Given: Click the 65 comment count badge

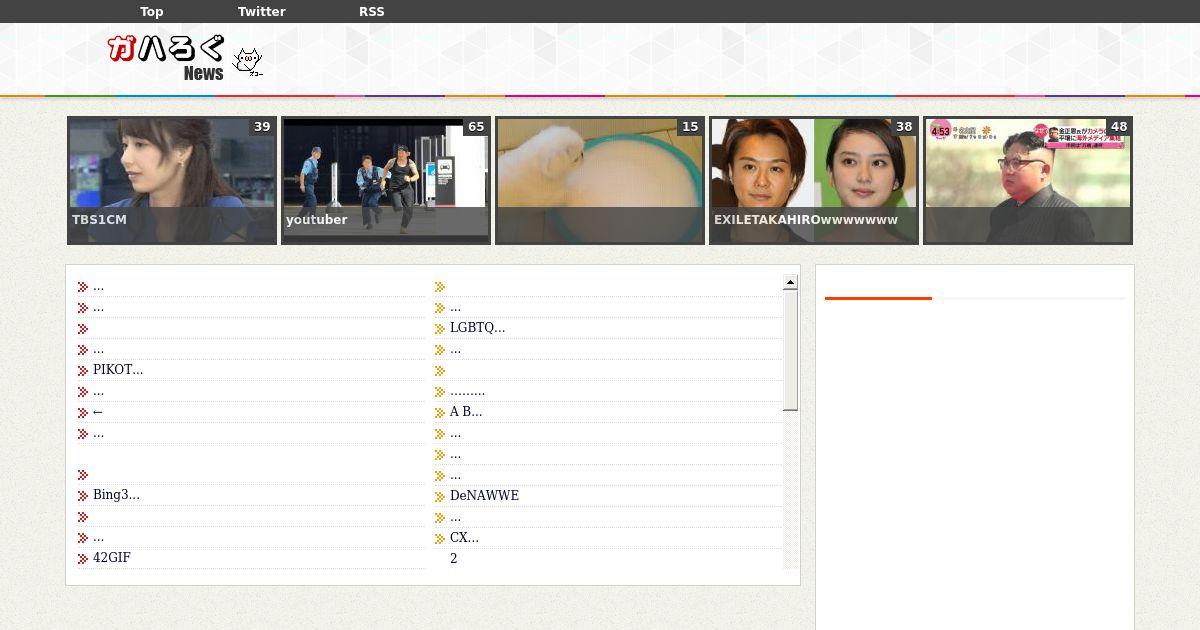Looking at the screenshot, I should (476, 127).
